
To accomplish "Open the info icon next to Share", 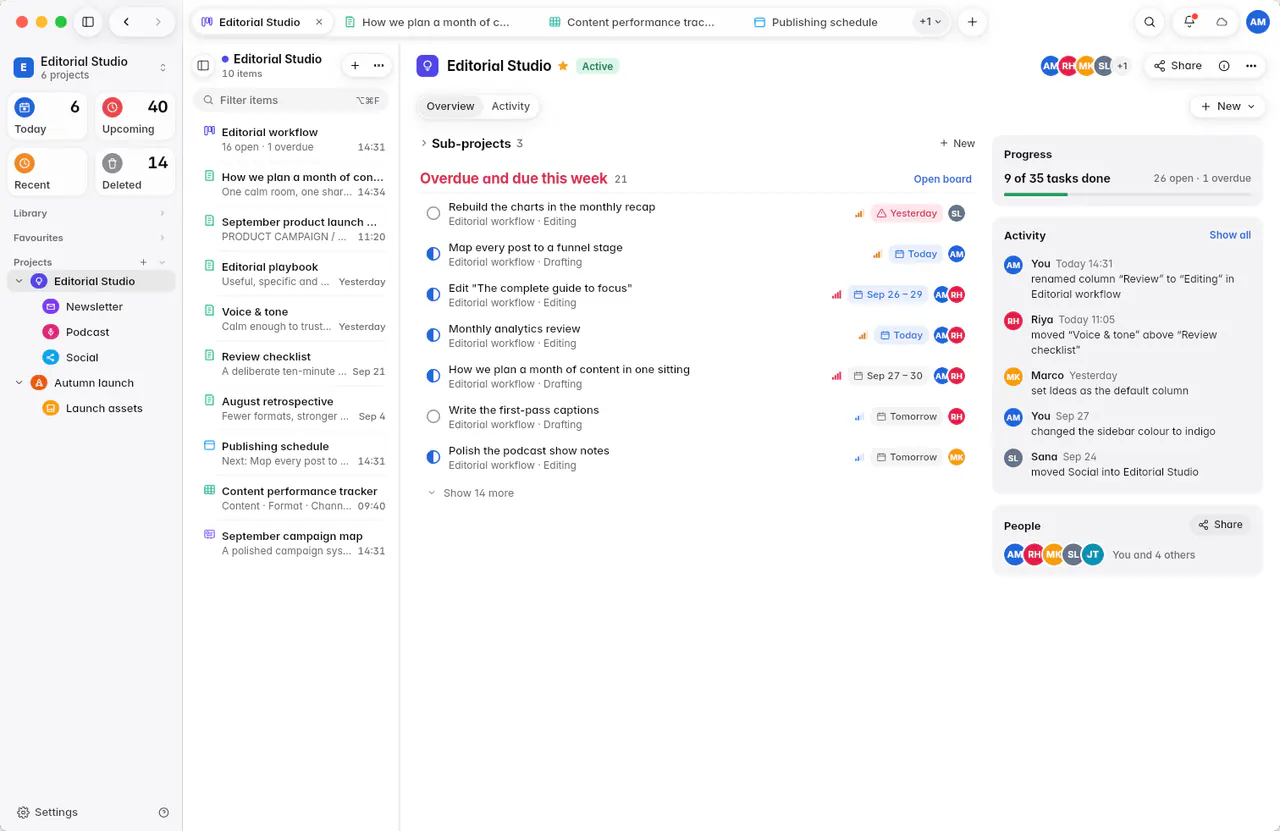I will pos(1224,66).
